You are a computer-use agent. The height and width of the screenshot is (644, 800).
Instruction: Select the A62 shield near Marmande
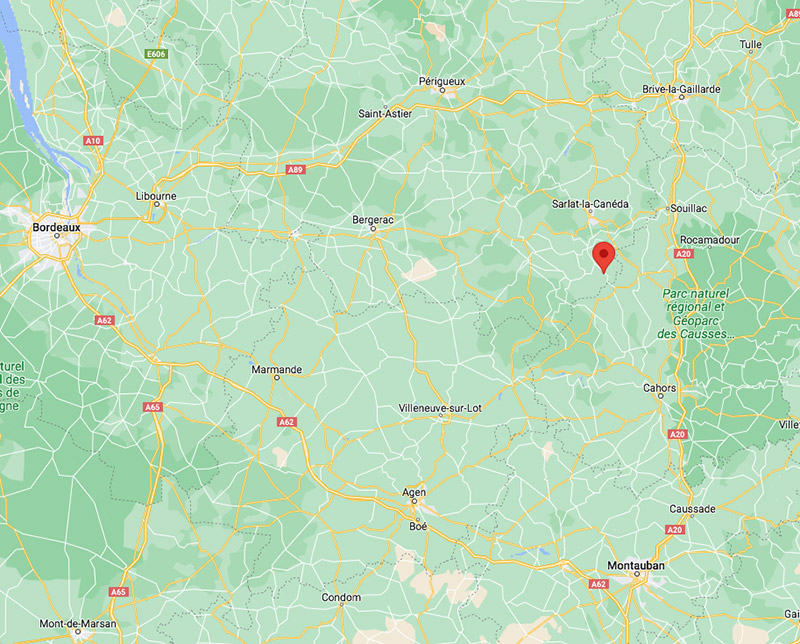pyautogui.click(x=287, y=422)
